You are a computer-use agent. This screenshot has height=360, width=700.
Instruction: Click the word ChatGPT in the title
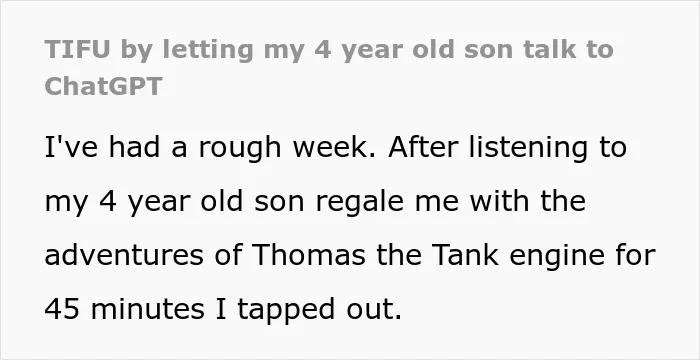pyautogui.click(x=103, y=86)
